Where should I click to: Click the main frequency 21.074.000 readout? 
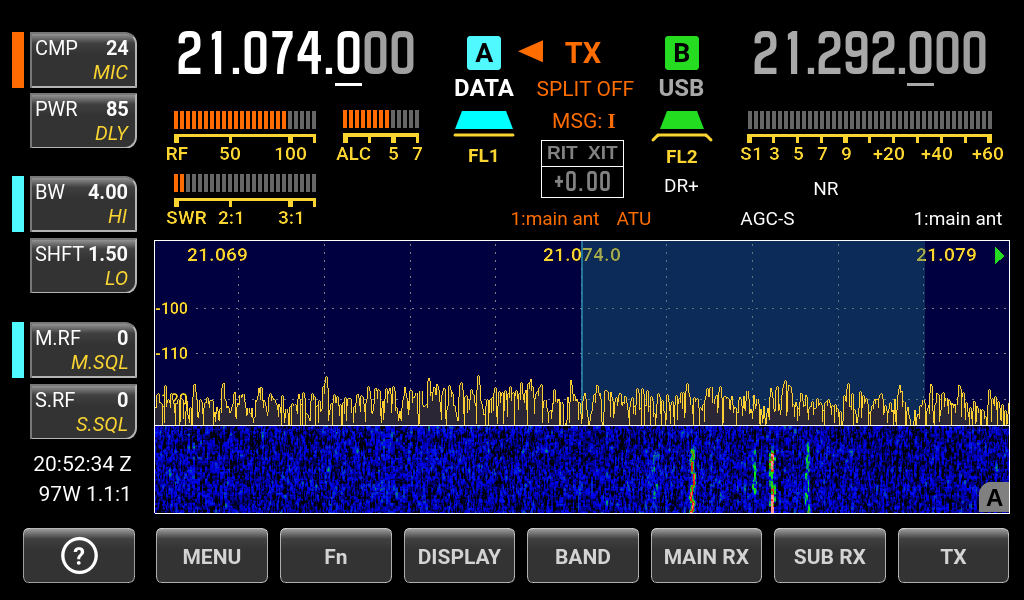pos(295,54)
